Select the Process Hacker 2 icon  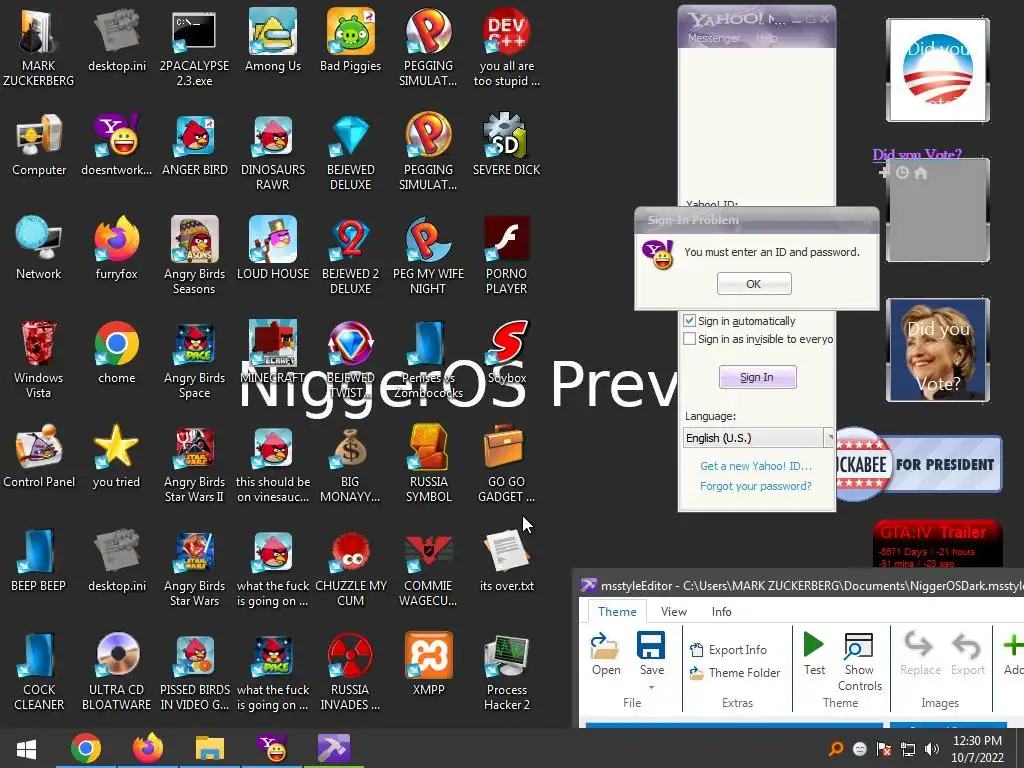(x=507, y=671)
